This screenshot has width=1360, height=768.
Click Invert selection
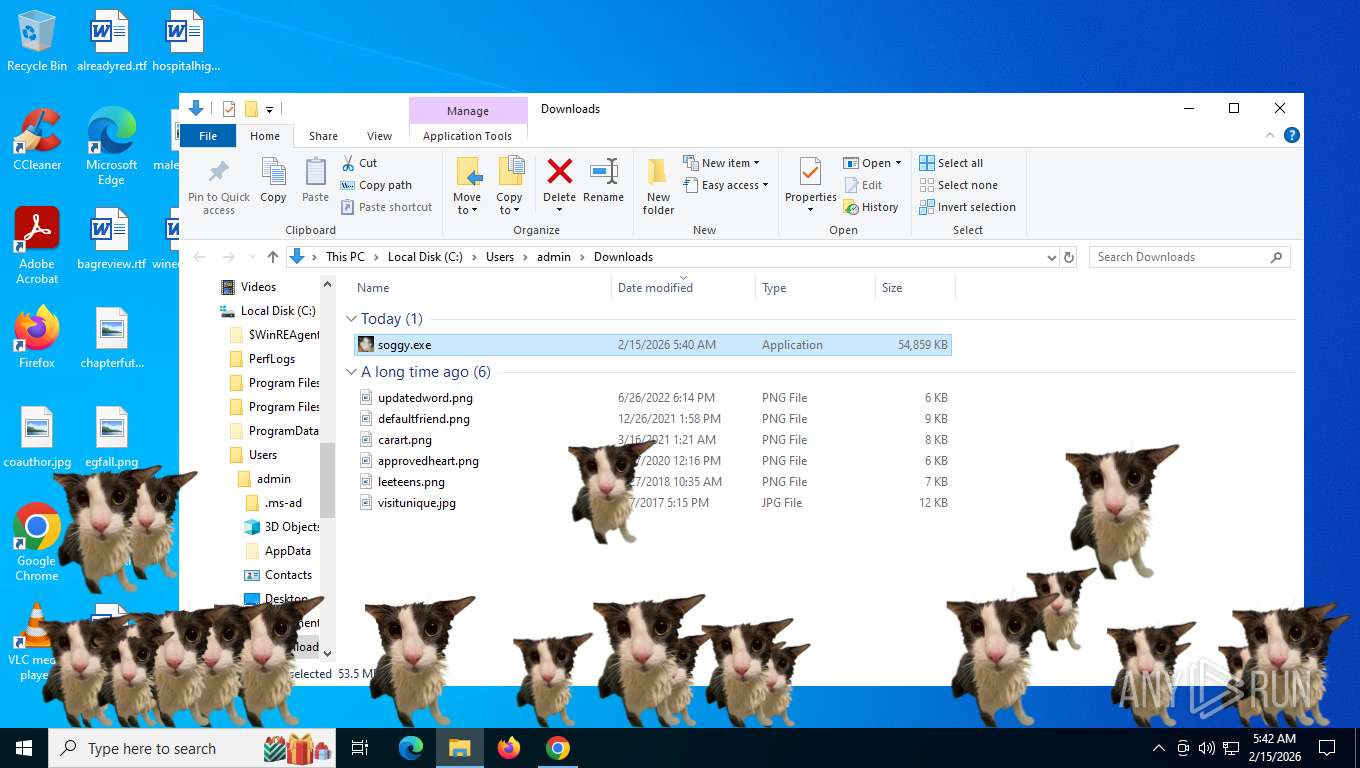[967, 207]
